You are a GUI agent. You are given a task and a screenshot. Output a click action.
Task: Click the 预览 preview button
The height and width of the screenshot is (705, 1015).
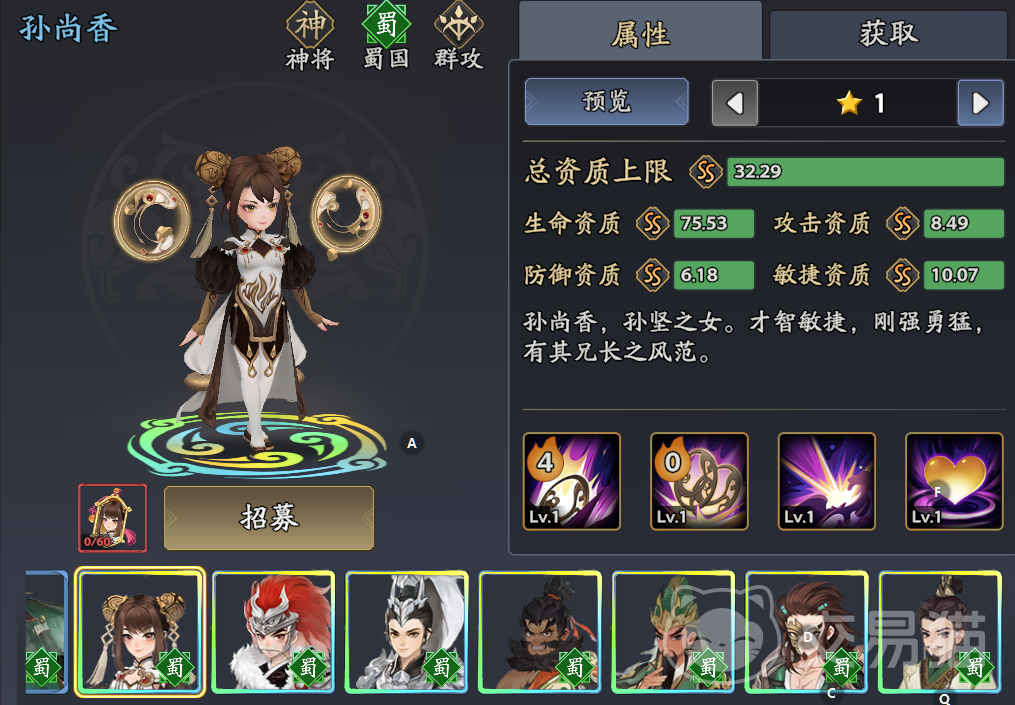[607, 102]
